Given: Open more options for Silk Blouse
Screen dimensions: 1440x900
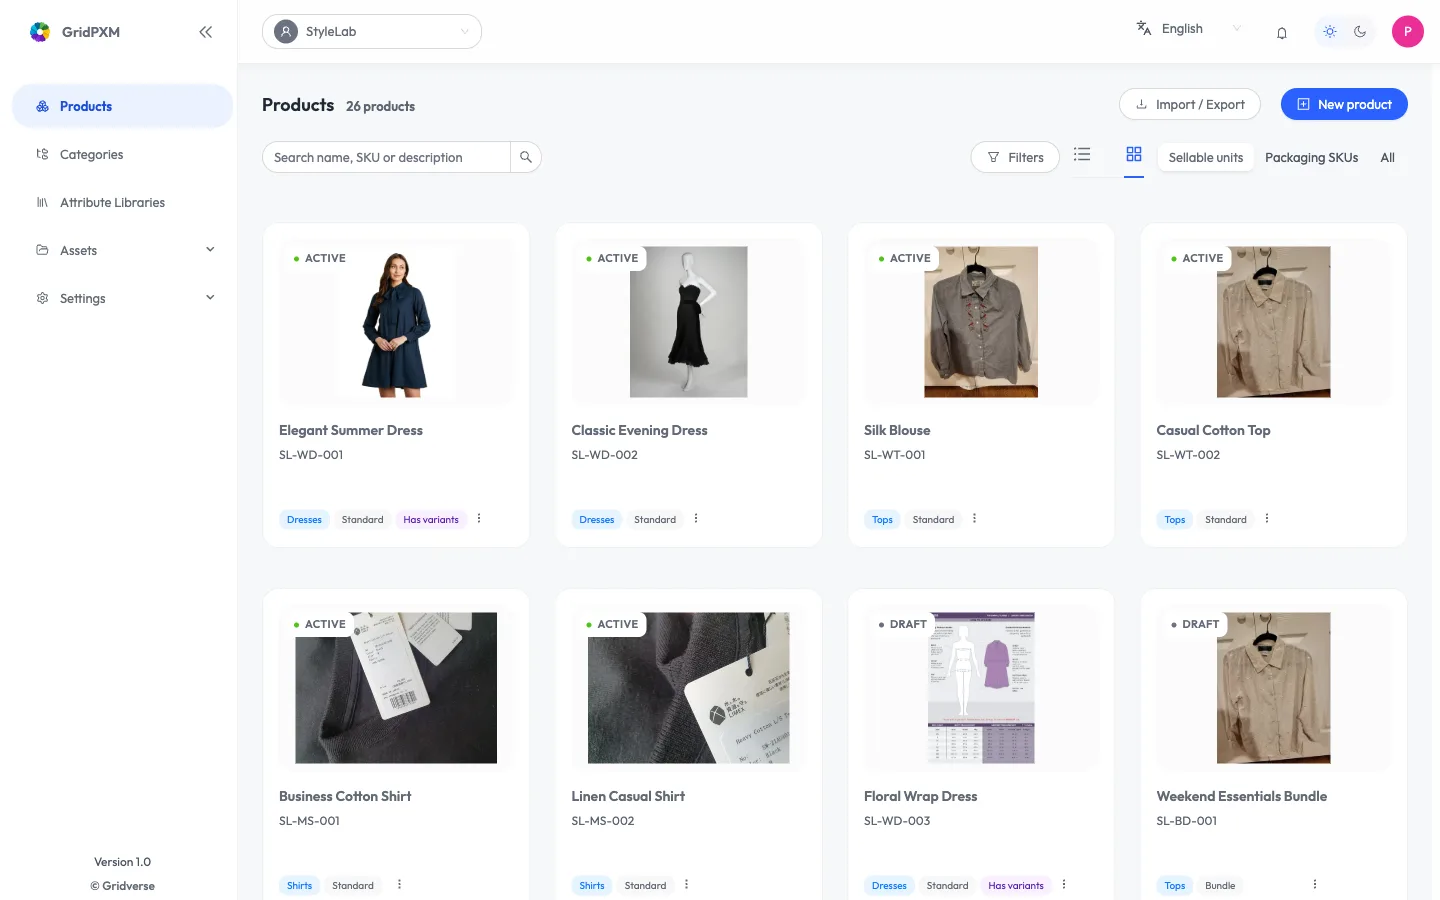Looking at the screenshot, I should tap(974, 518).
